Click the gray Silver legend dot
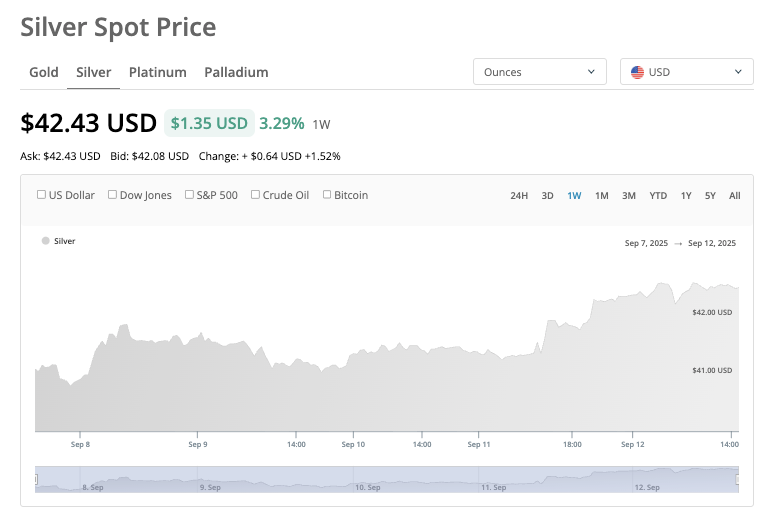 (x=45, y=241)
